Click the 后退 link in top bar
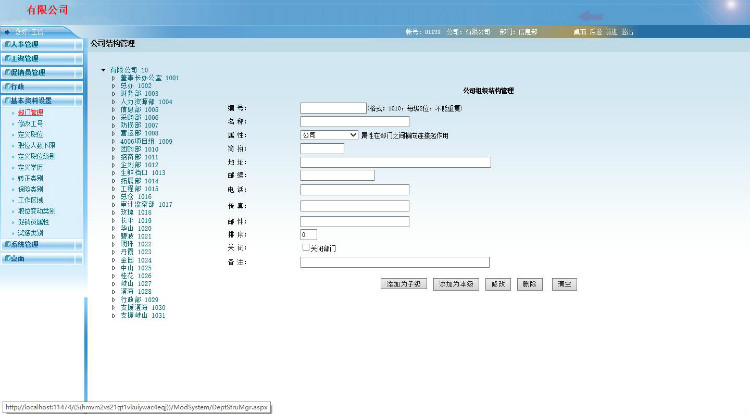This screenshot has height=414, width=750. tap(596, 32)
